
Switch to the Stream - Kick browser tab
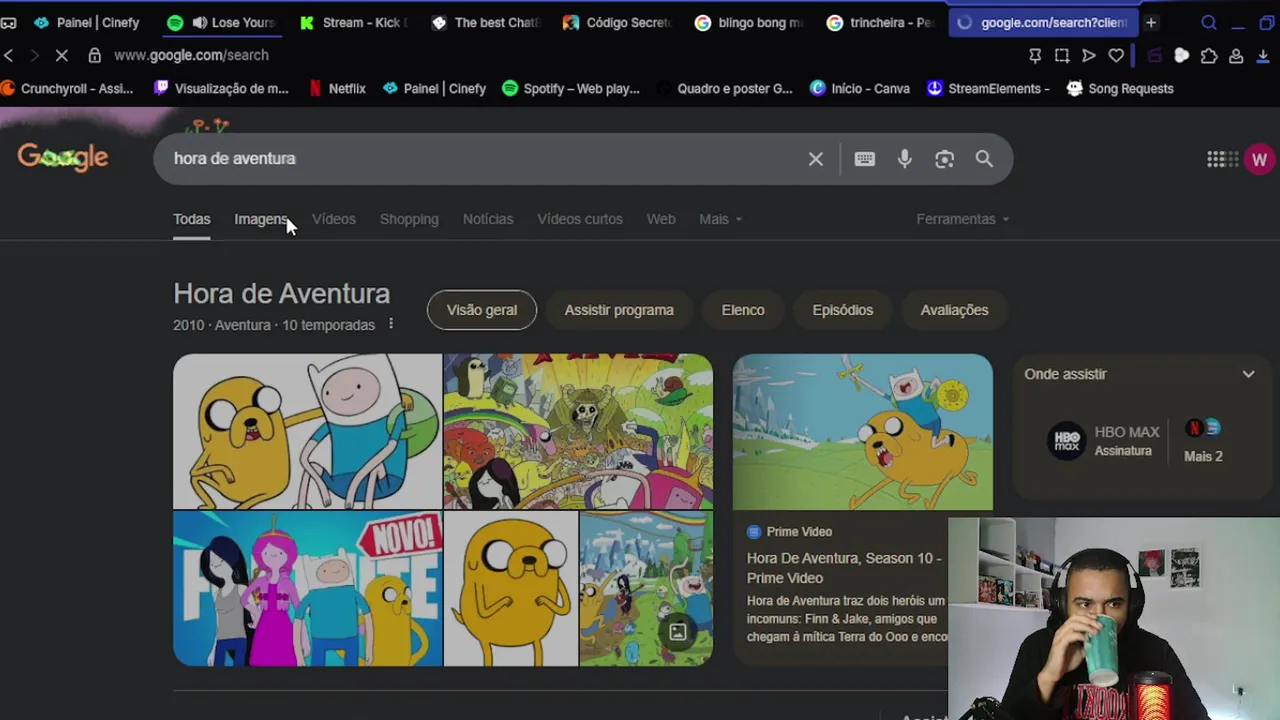click(353, 22)
